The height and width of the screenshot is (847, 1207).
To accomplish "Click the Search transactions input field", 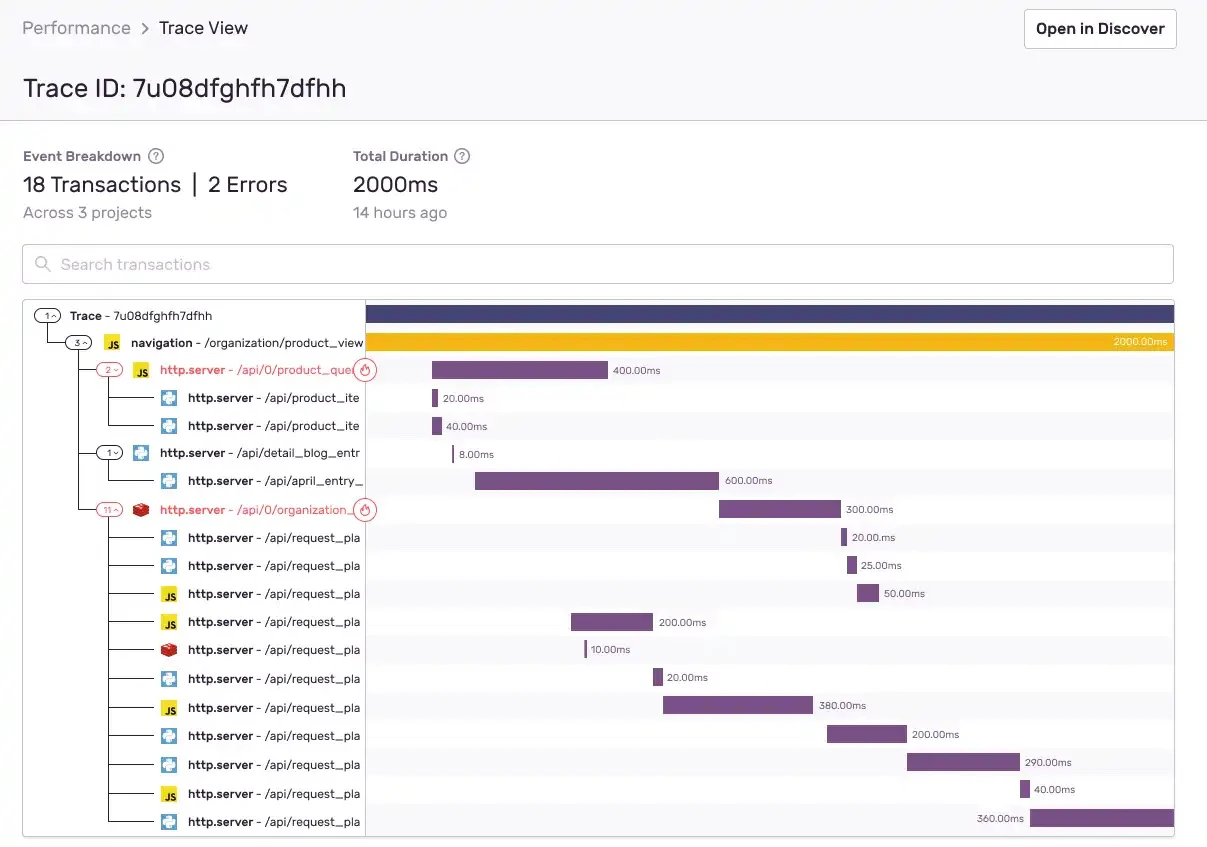I will [x=300, y=263].
